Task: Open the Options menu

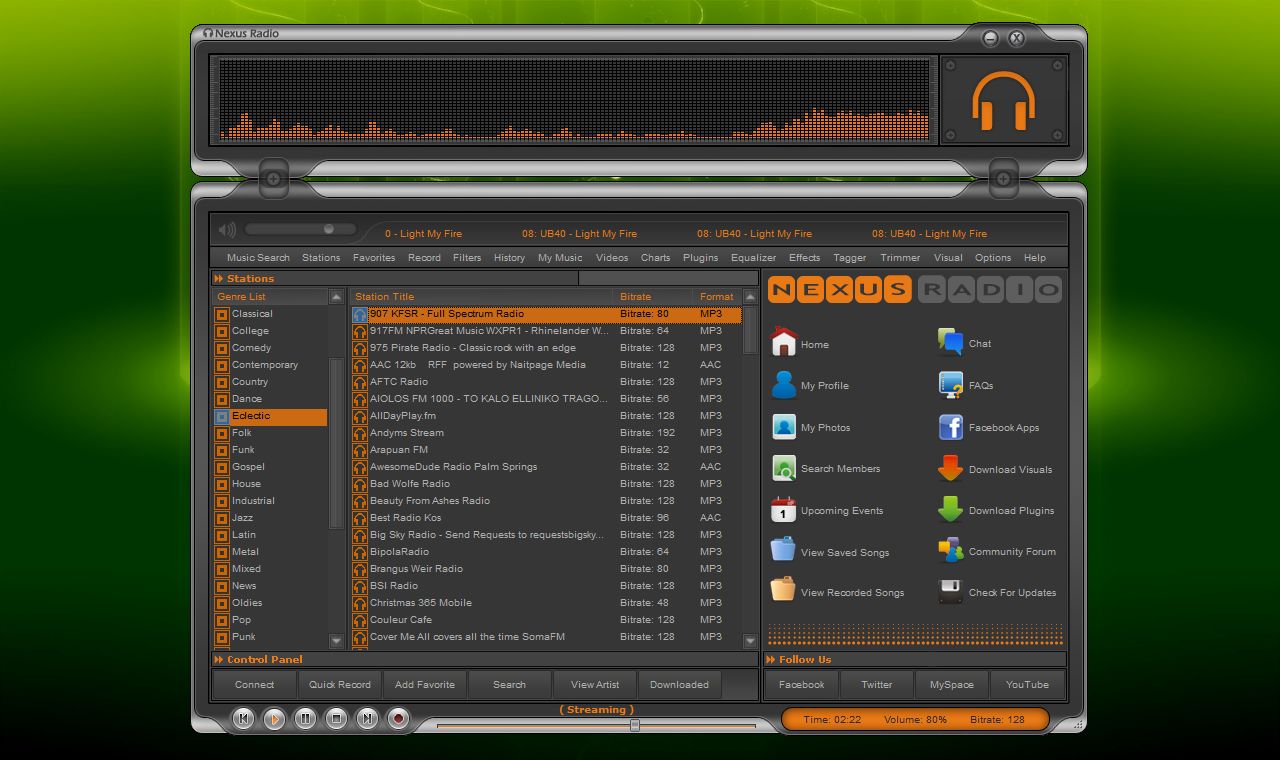Action: coord(993,257)
